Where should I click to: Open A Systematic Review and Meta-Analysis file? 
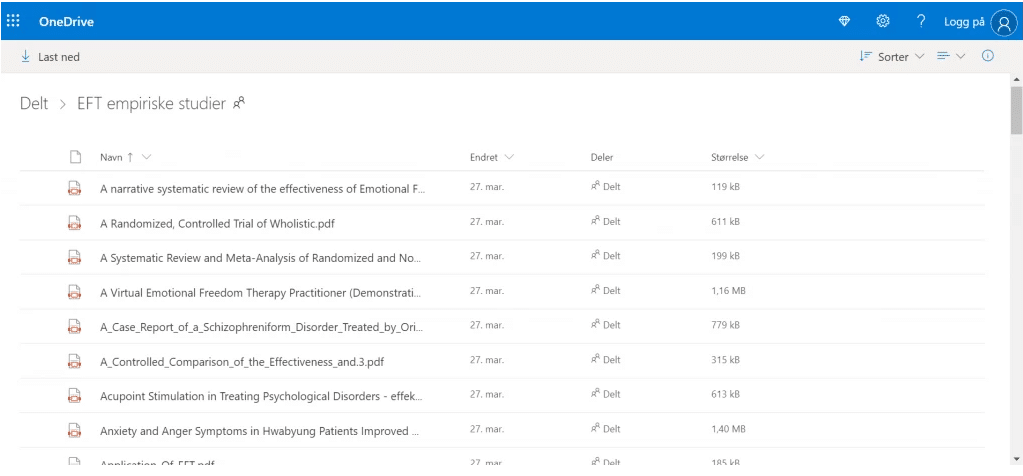click(261, 258)
